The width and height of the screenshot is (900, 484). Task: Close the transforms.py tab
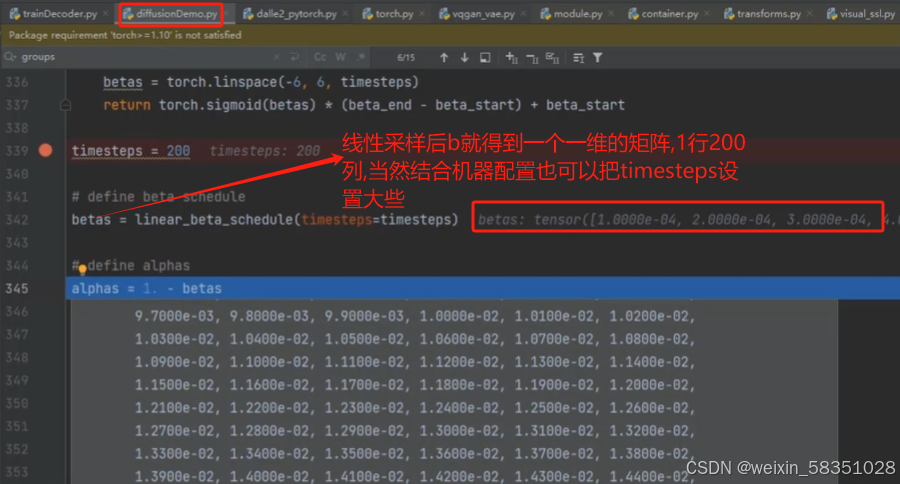(x=809, y=14)
